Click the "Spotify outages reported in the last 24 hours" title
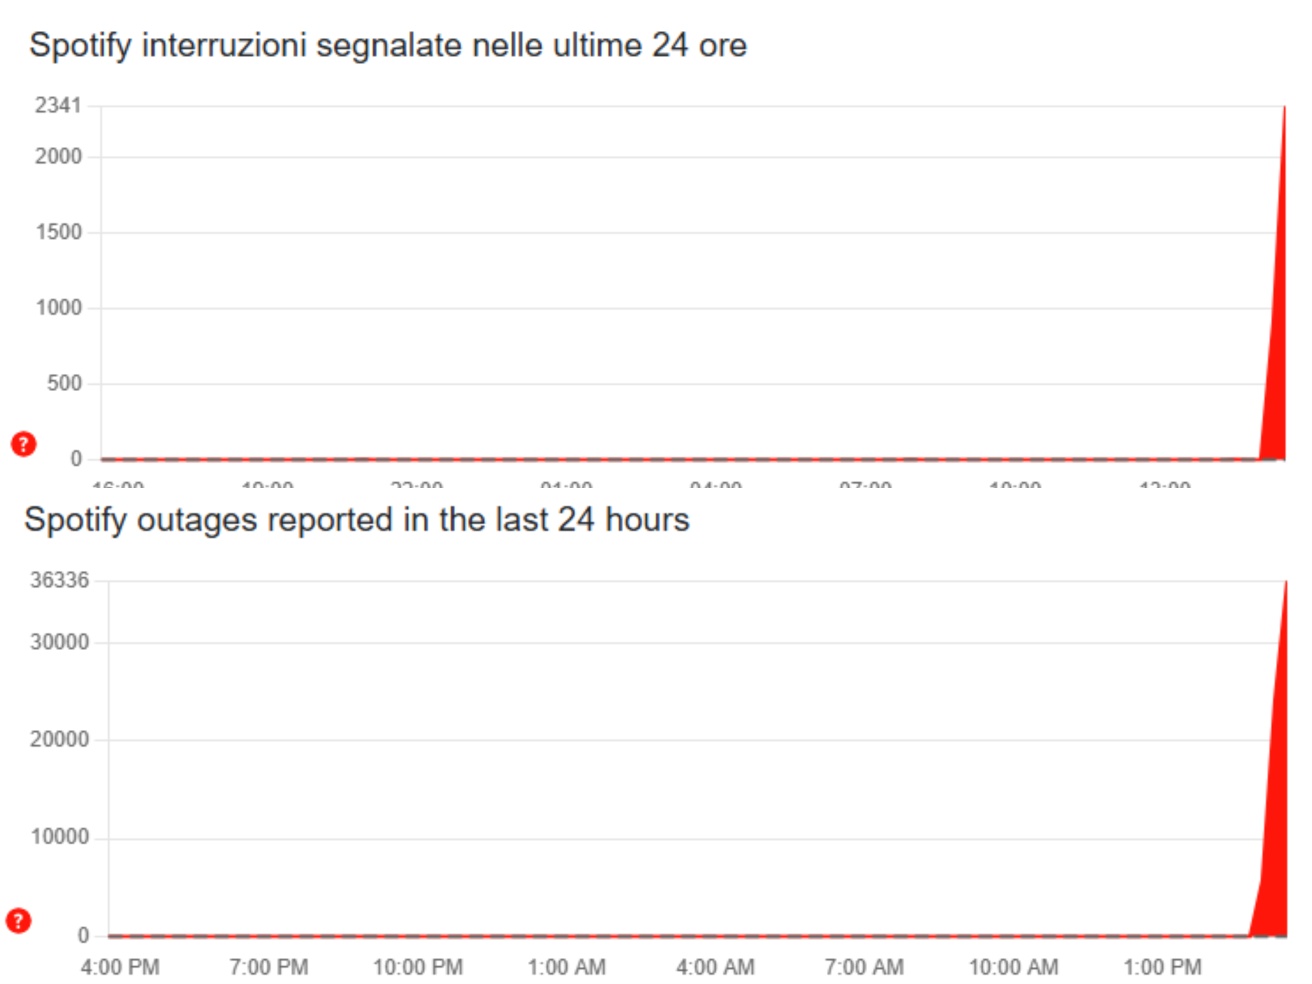This screenshot has height=984, width=1312. pyautogui.click(x=357, y=520)
